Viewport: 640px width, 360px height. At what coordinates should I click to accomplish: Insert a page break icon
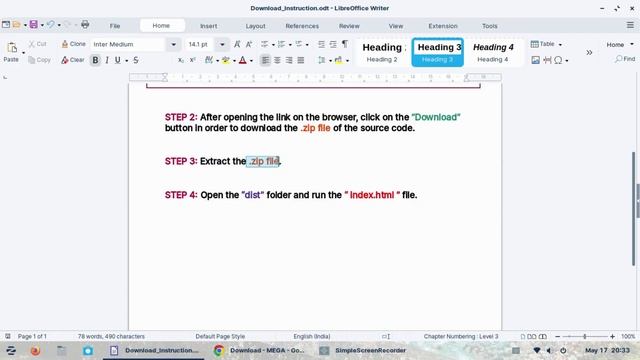coord(547,60)
